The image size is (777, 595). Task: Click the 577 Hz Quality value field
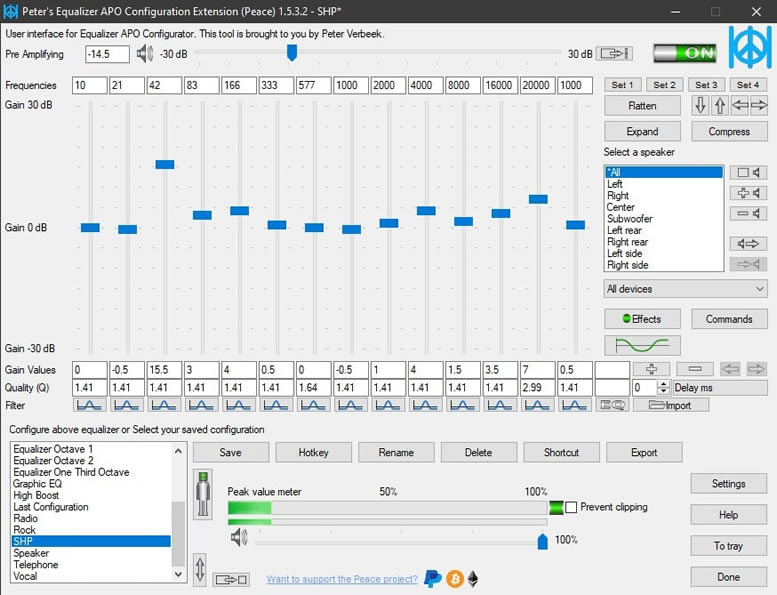click(x=314, y=387)
